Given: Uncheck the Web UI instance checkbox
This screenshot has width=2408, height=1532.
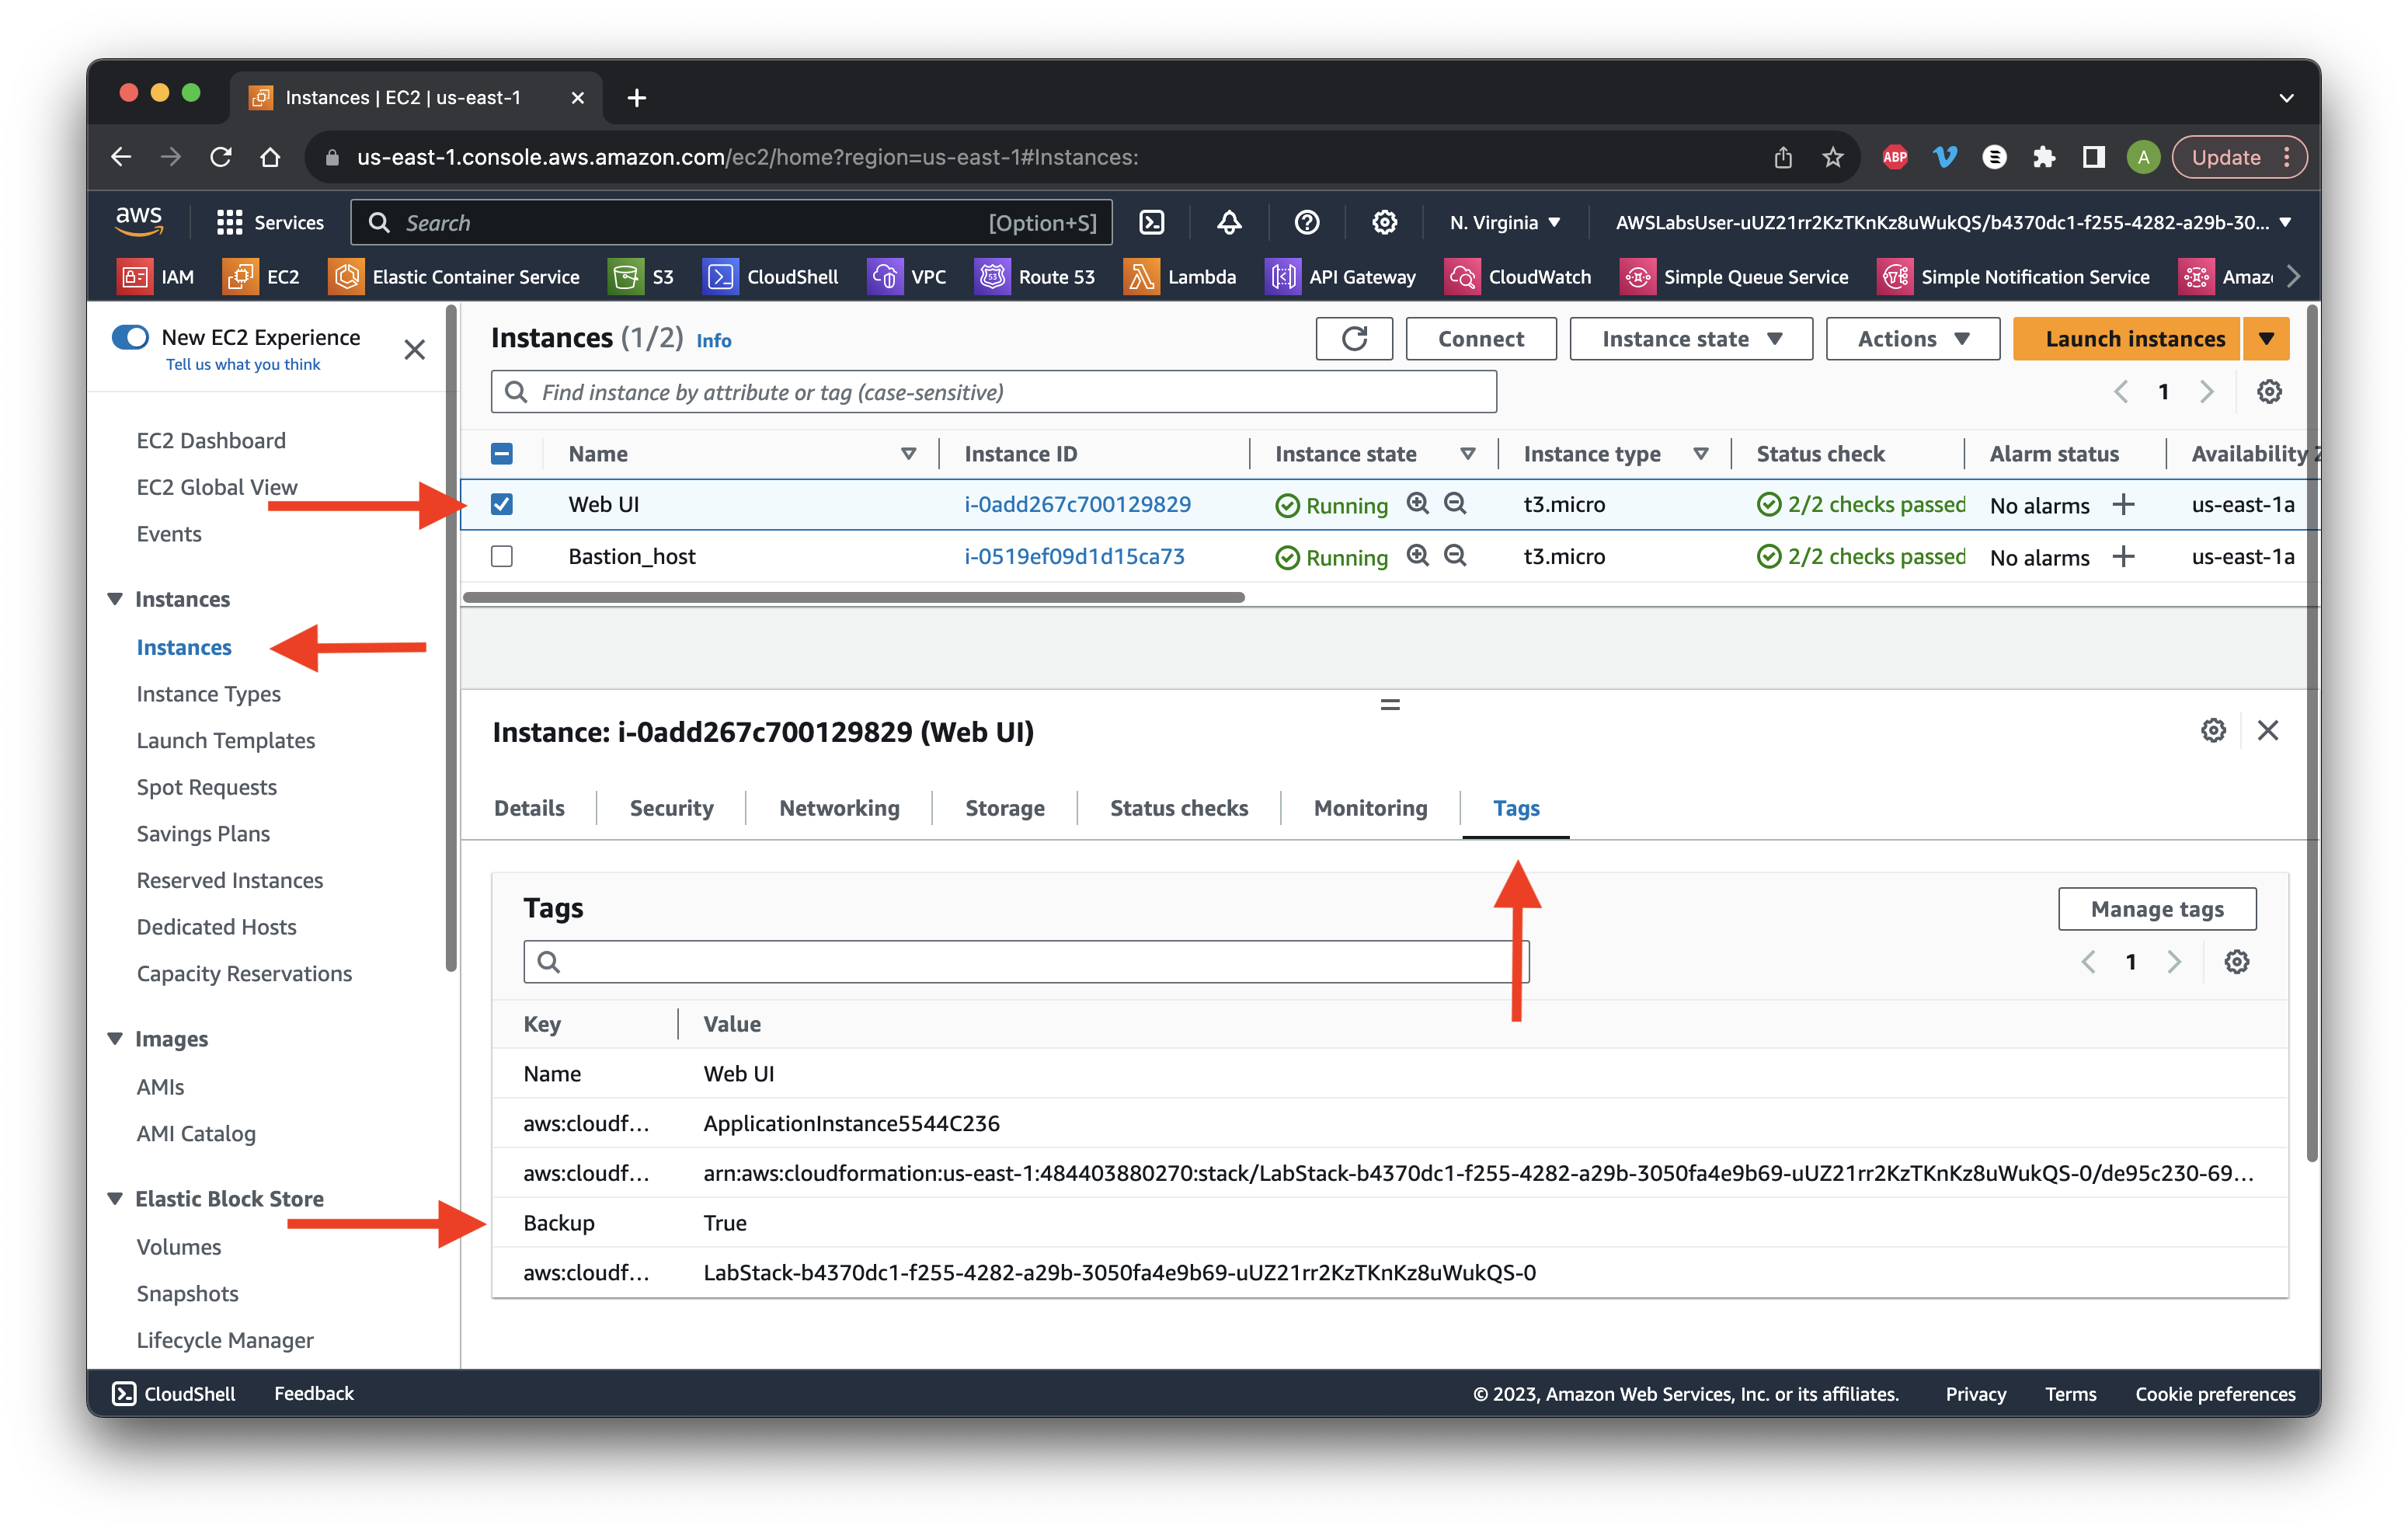Looking at the screenshot, I should [502, 504].
